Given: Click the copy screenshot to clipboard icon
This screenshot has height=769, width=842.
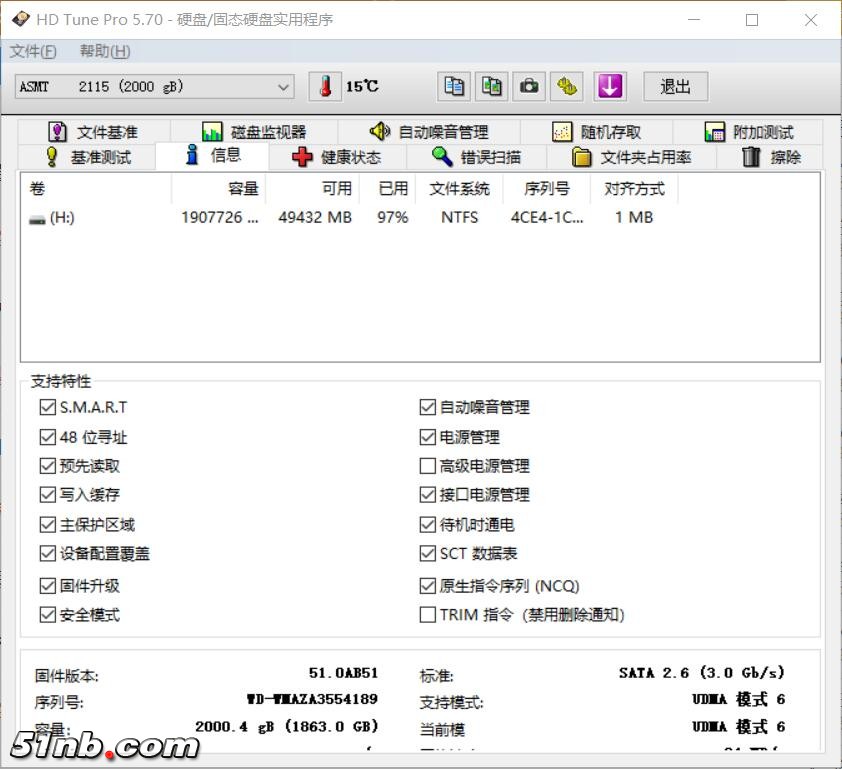Looking at the screenshot, I should (x=491, y=87).
